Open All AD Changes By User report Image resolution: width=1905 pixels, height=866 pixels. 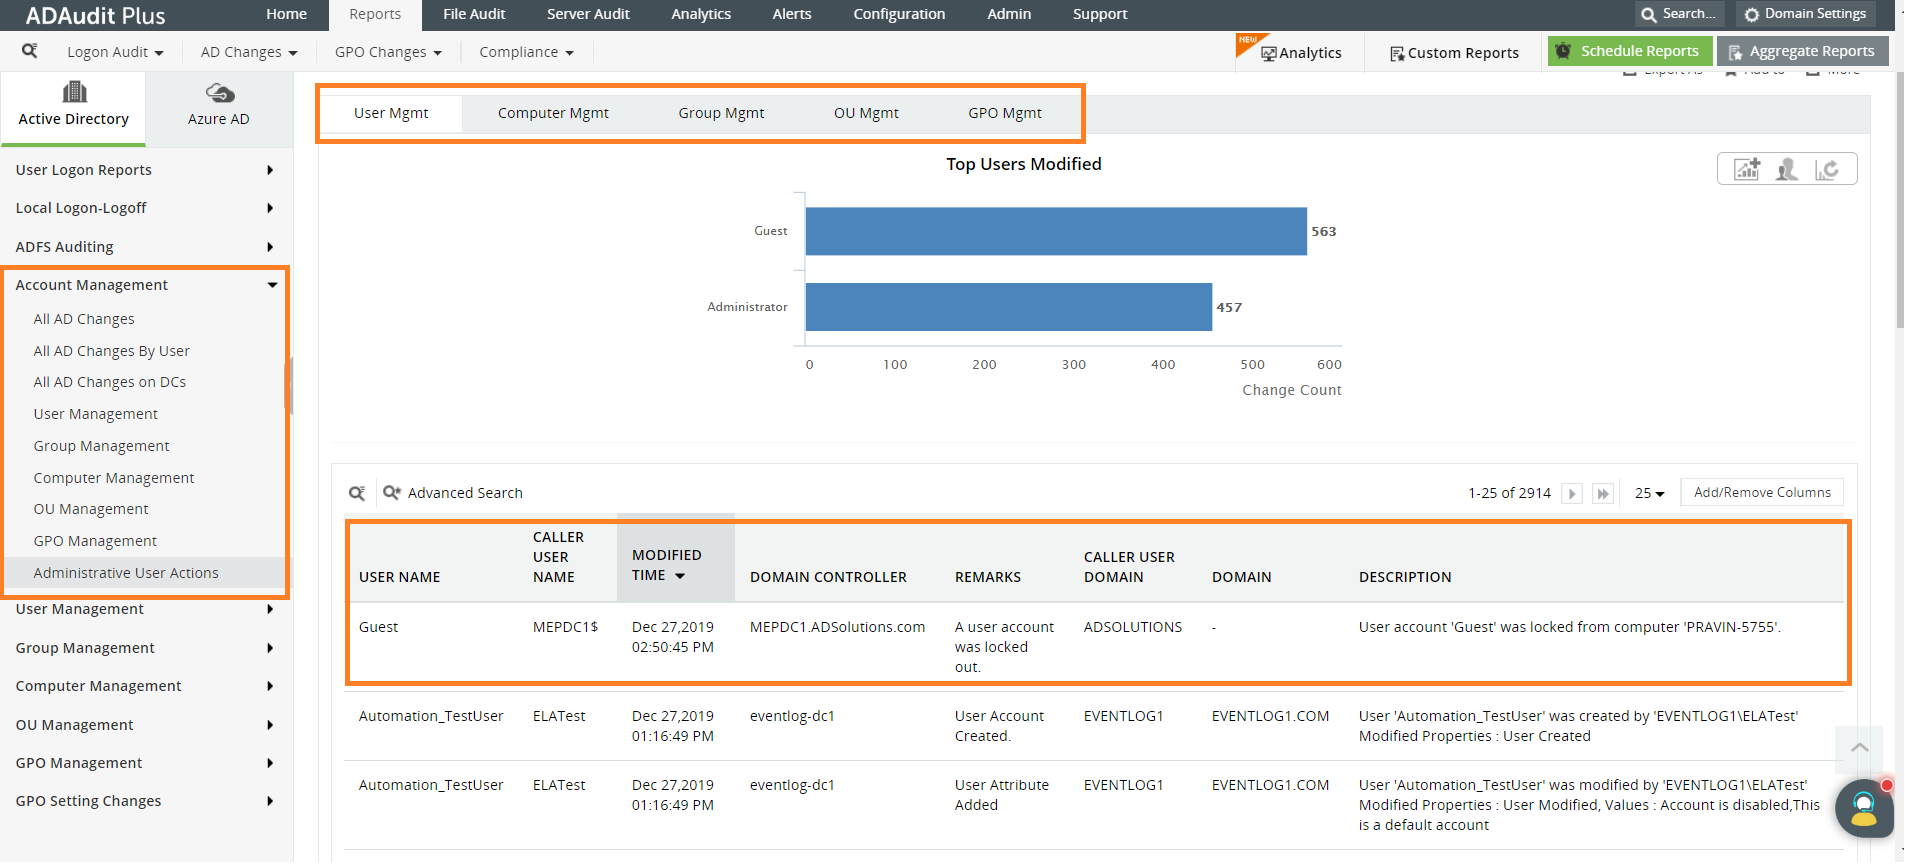[x=111, y=351]
